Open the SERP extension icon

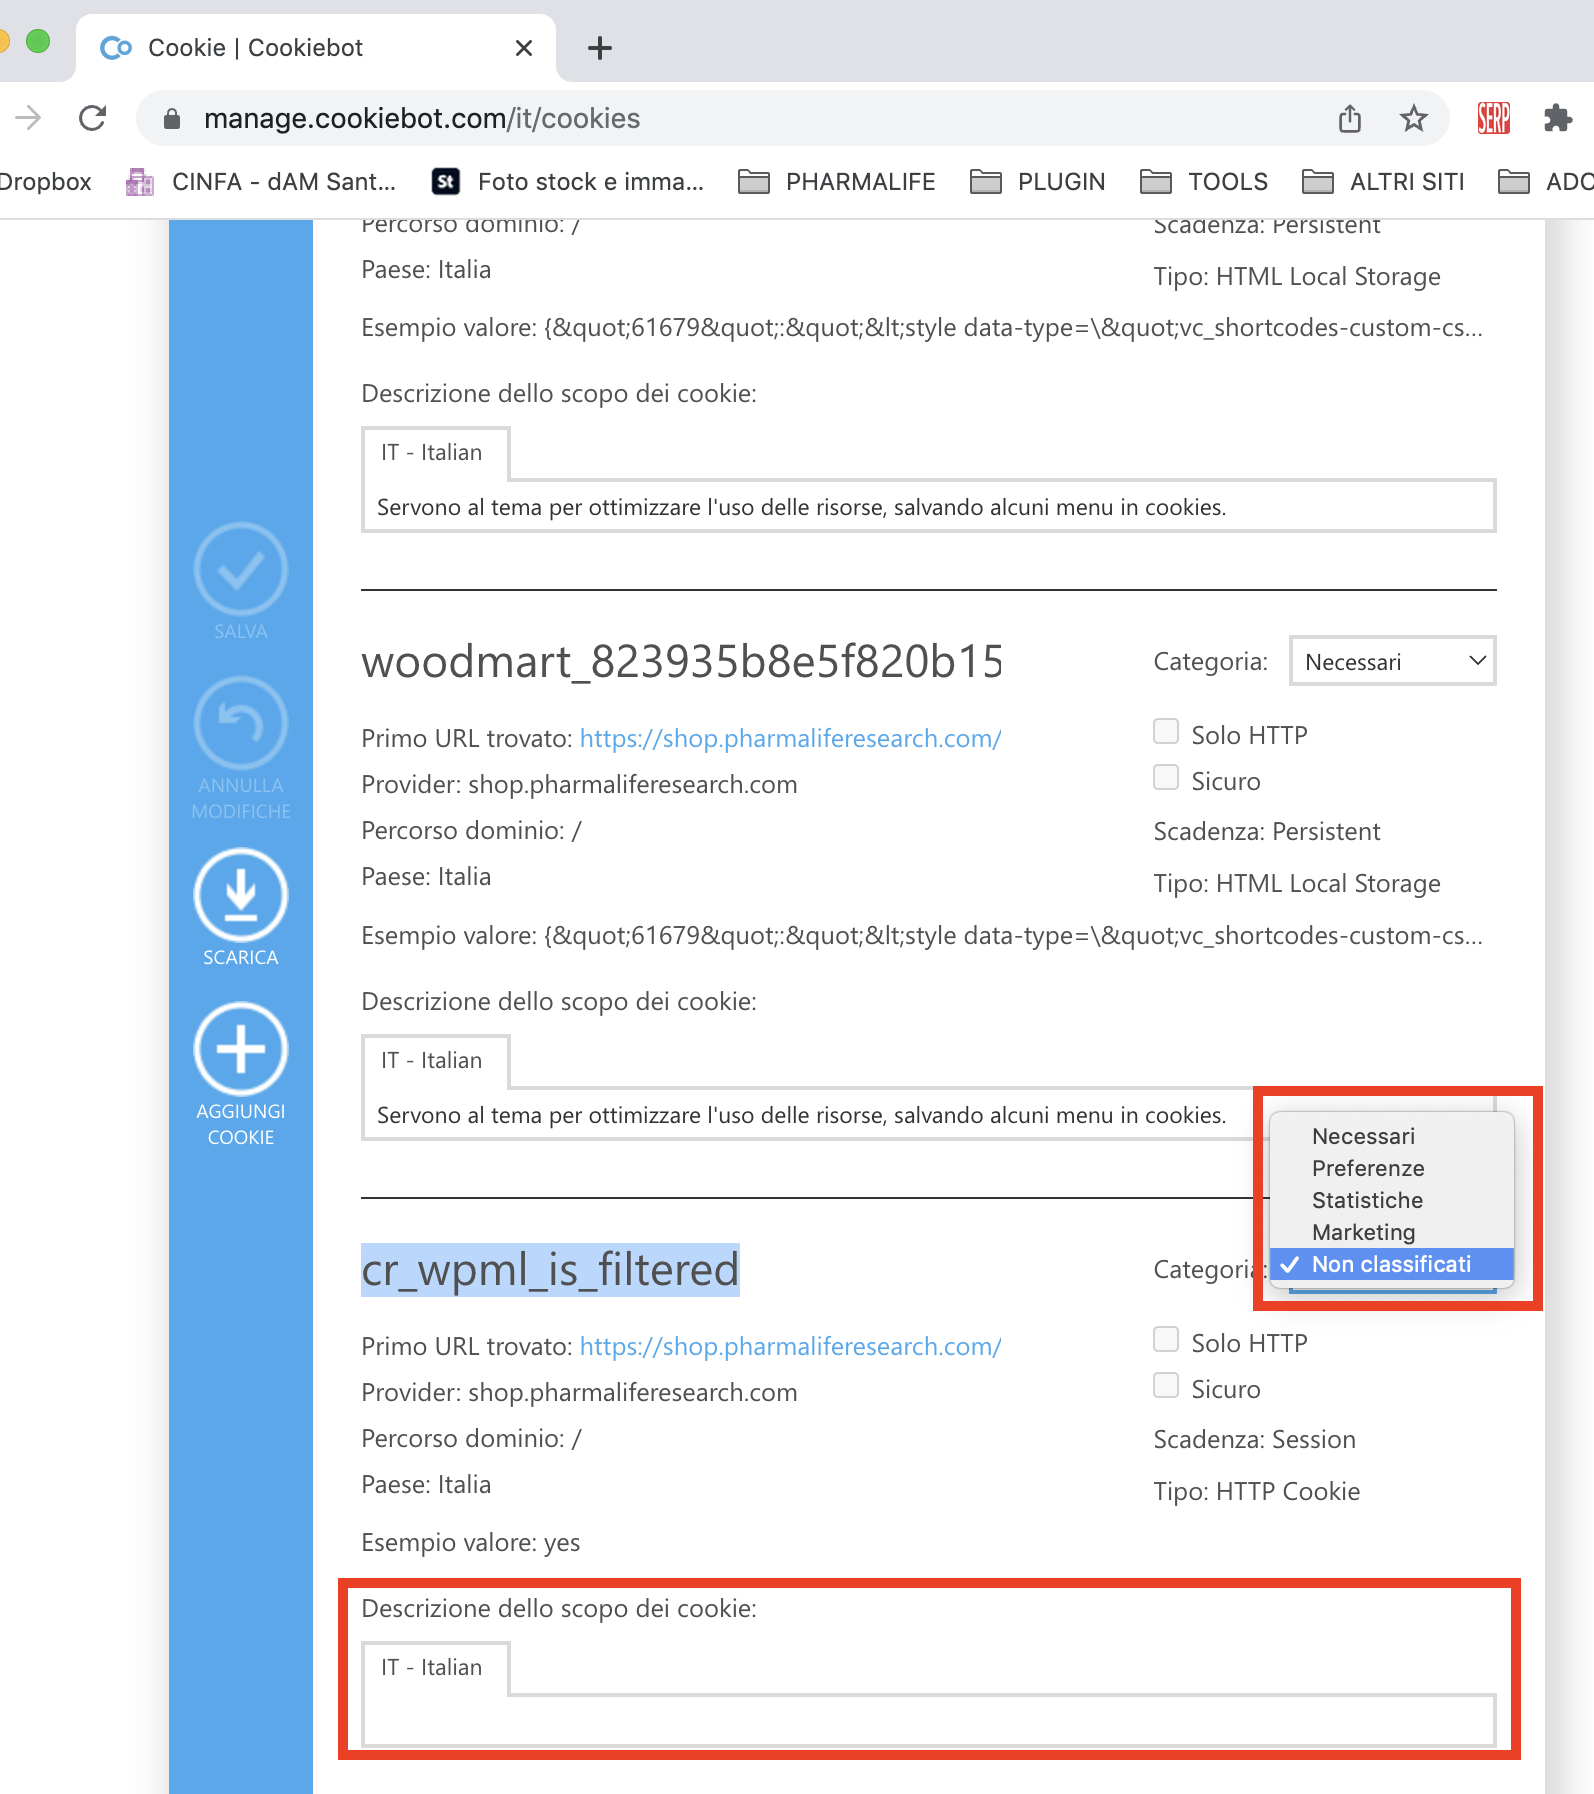pos(1493,118)
